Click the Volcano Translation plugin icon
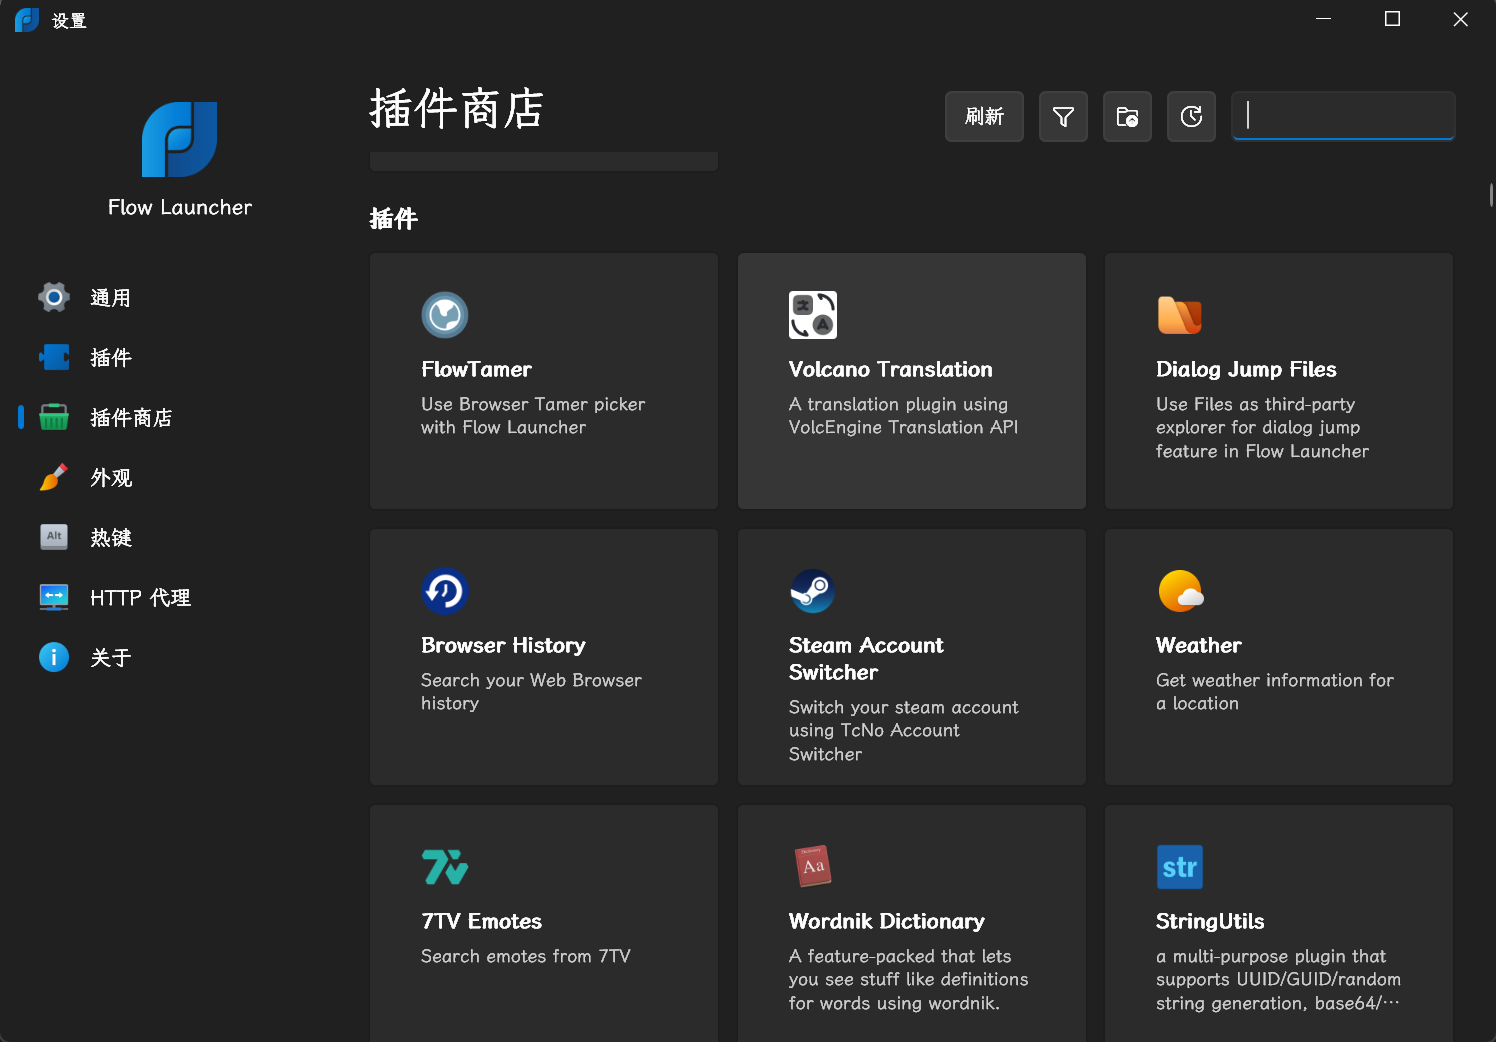 point(813,315)
